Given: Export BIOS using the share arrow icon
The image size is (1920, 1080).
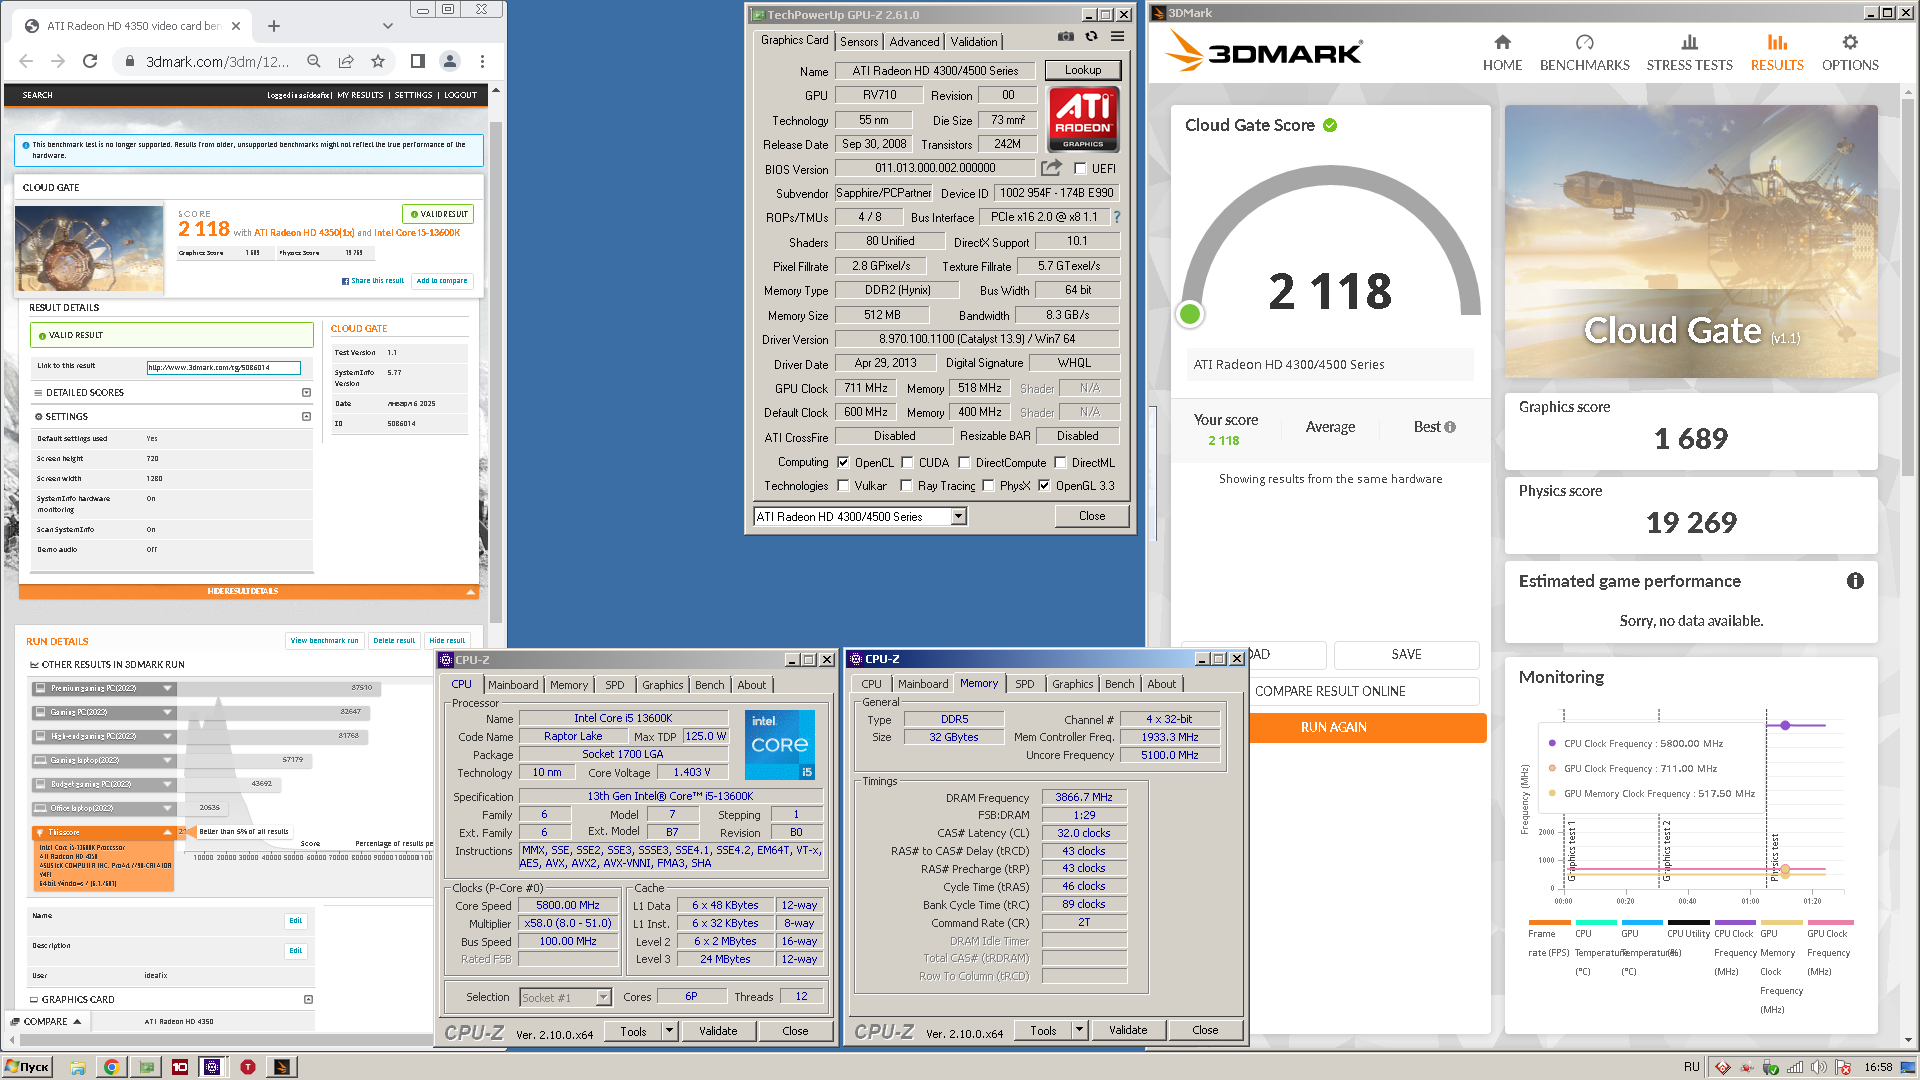Looking at the screenshot, I should click(x=1051, y=168).
